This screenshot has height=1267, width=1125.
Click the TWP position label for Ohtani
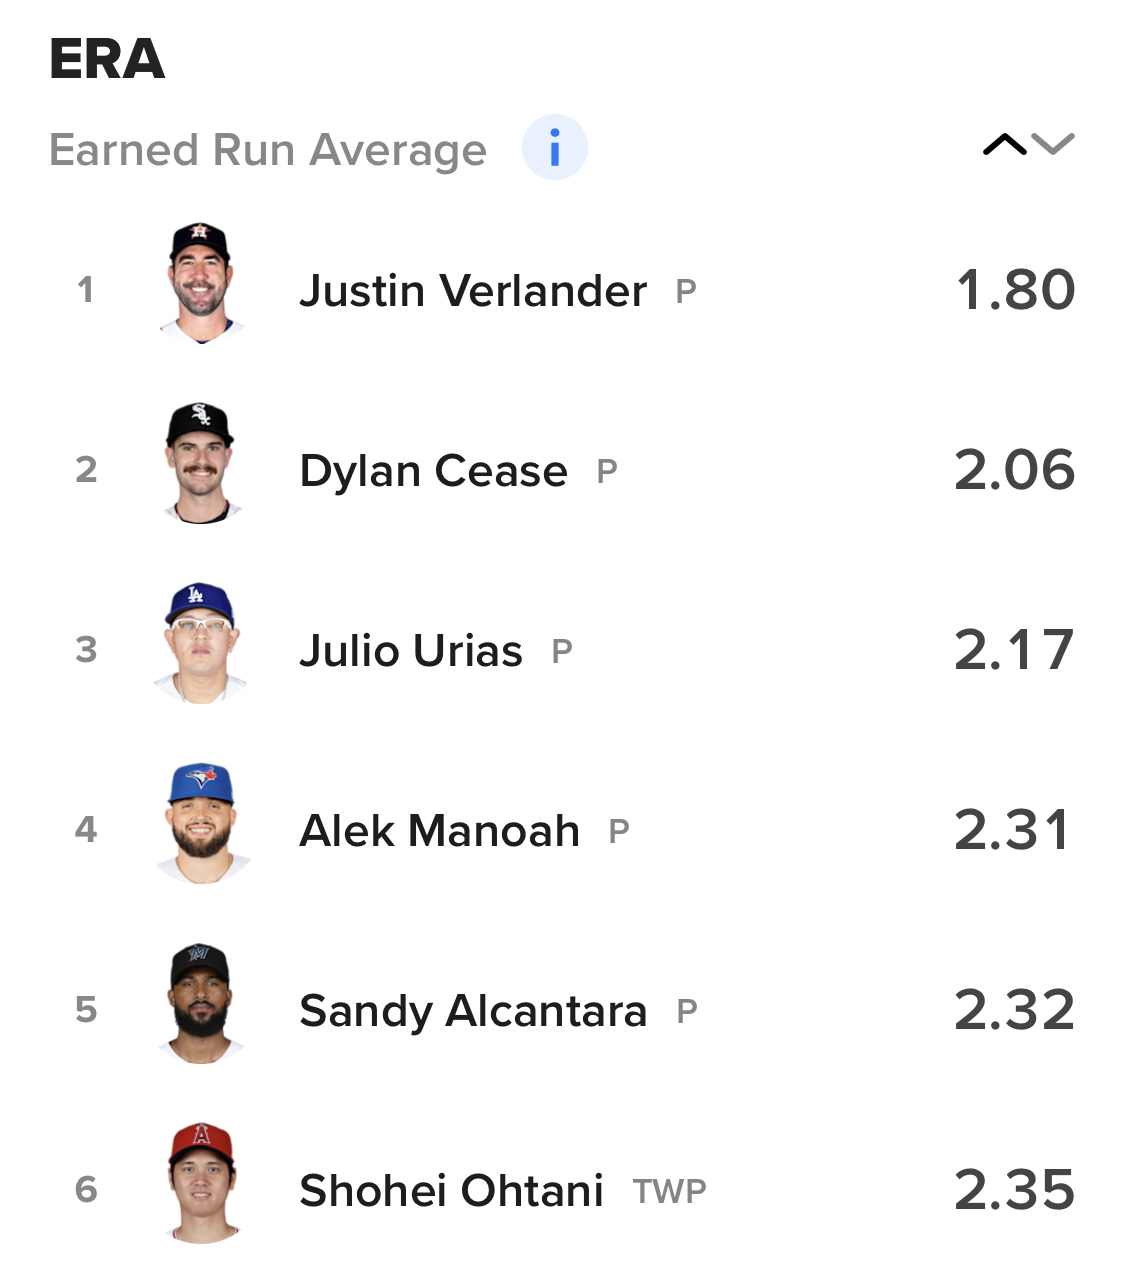tap(669, 1192)
